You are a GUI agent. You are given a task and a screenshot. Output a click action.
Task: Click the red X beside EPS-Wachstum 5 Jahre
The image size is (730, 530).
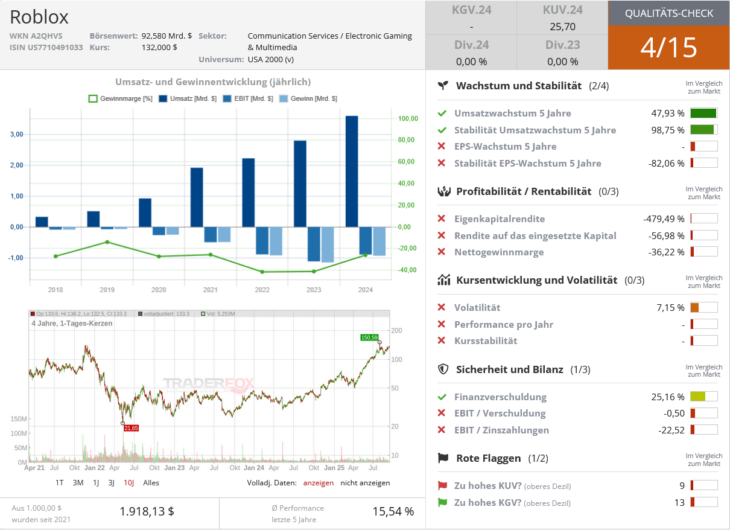pyautogui.click(x=441, y=146)
